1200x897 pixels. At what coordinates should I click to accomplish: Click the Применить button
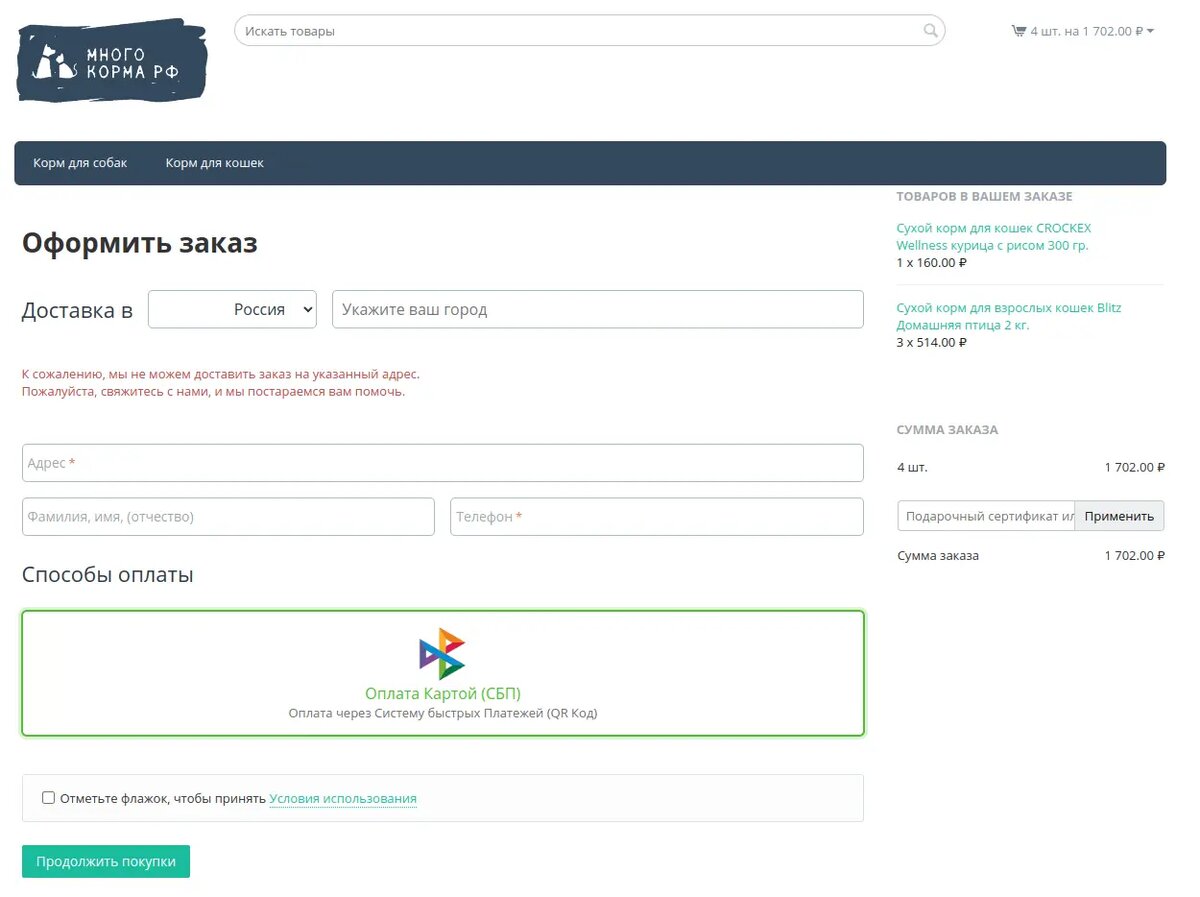(1119, 516)
